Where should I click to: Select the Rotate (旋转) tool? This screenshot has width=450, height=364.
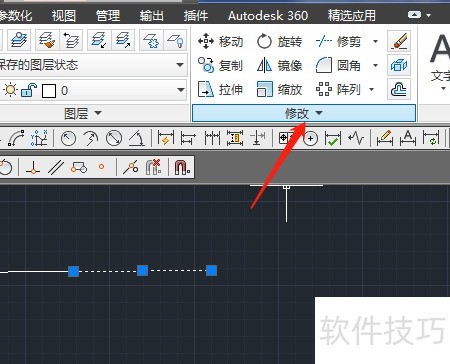280,41
